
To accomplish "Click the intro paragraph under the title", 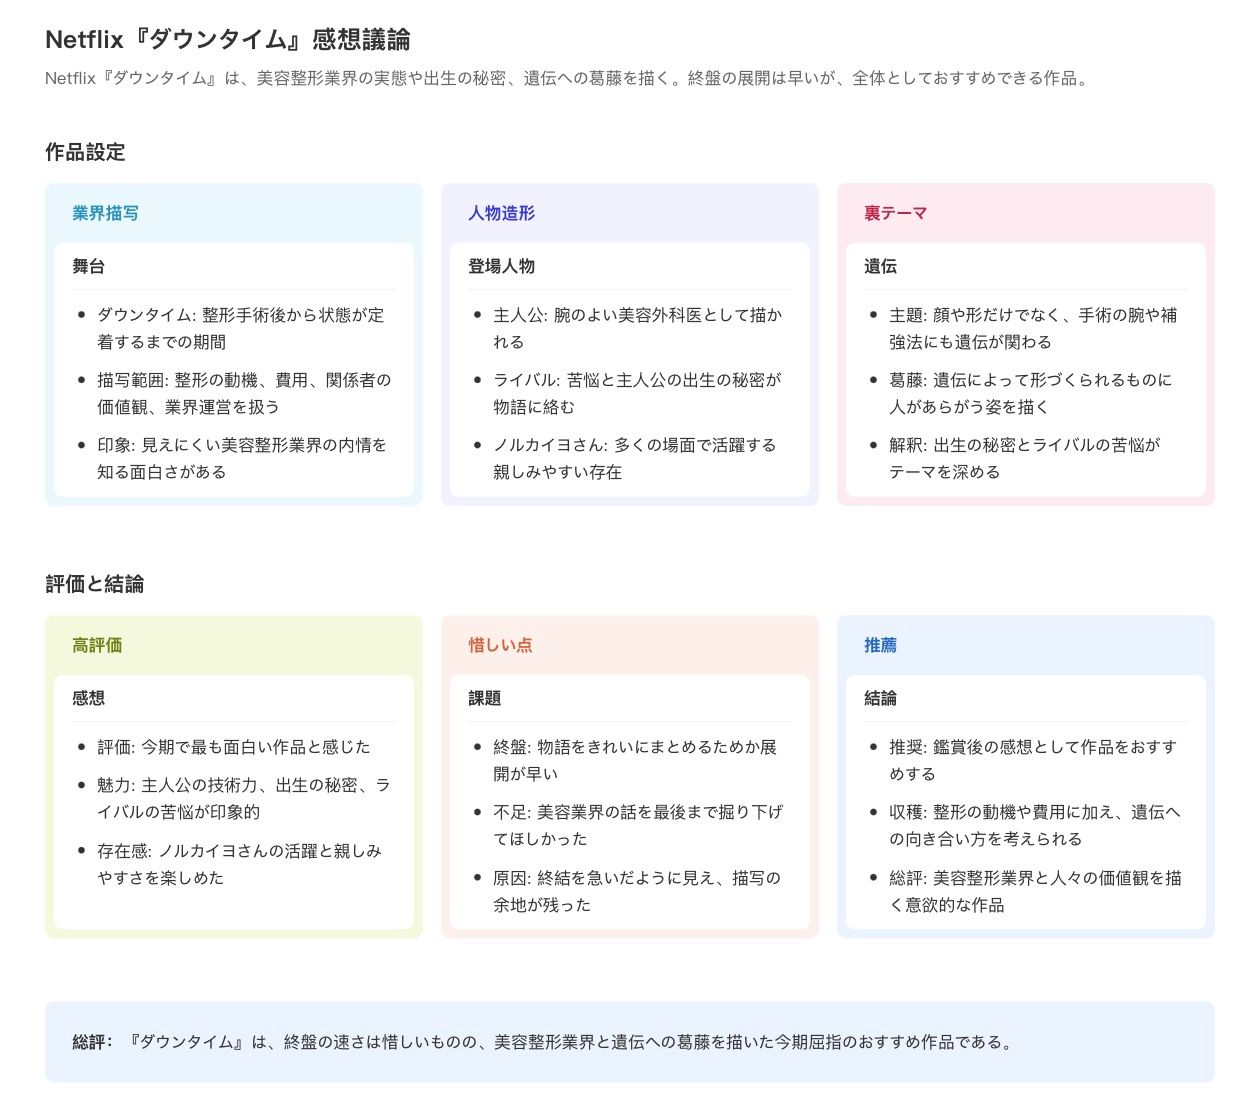I will click(x=567, y=78).
